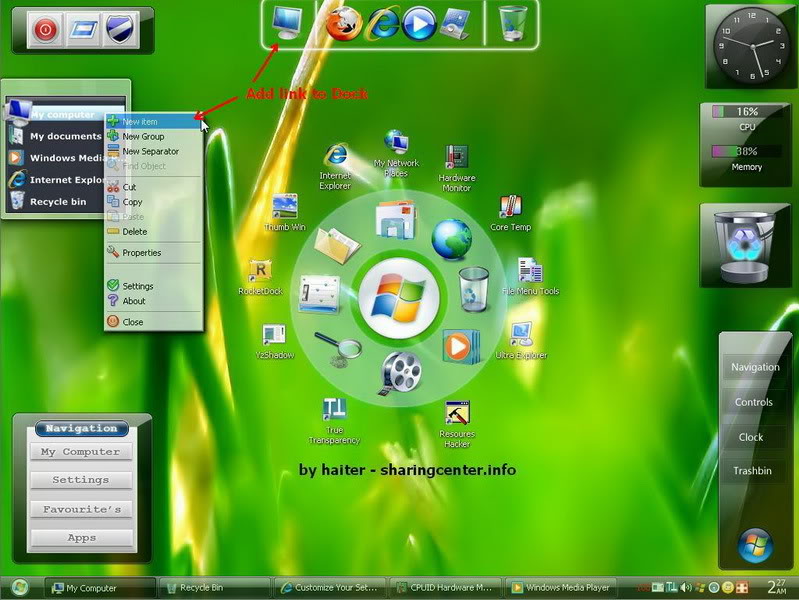Switch to CPUID Hardware Monitor taskbar button
Image resolution: width=799 pixels, height=600 pixels.
pos(445,588)
